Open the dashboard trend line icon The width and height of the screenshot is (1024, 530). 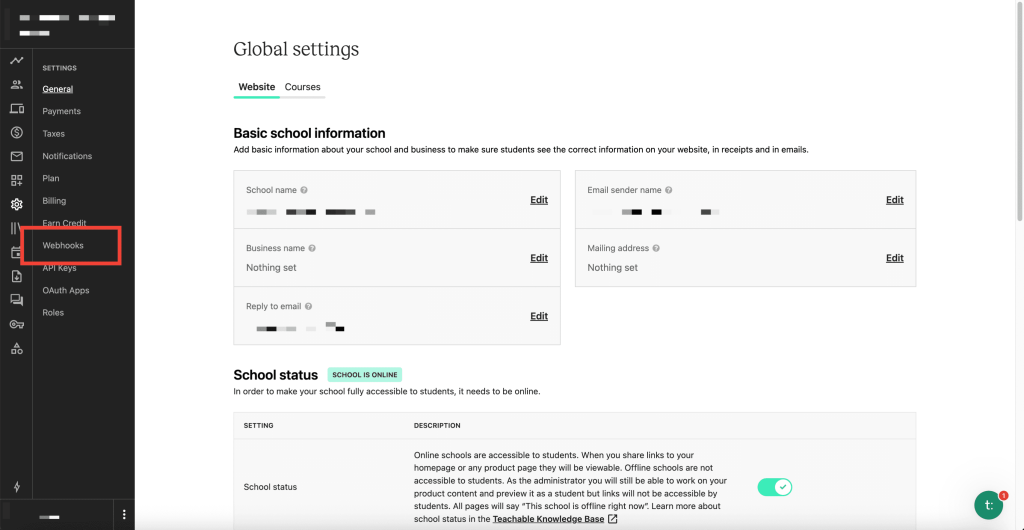click(x=16, y=61)
